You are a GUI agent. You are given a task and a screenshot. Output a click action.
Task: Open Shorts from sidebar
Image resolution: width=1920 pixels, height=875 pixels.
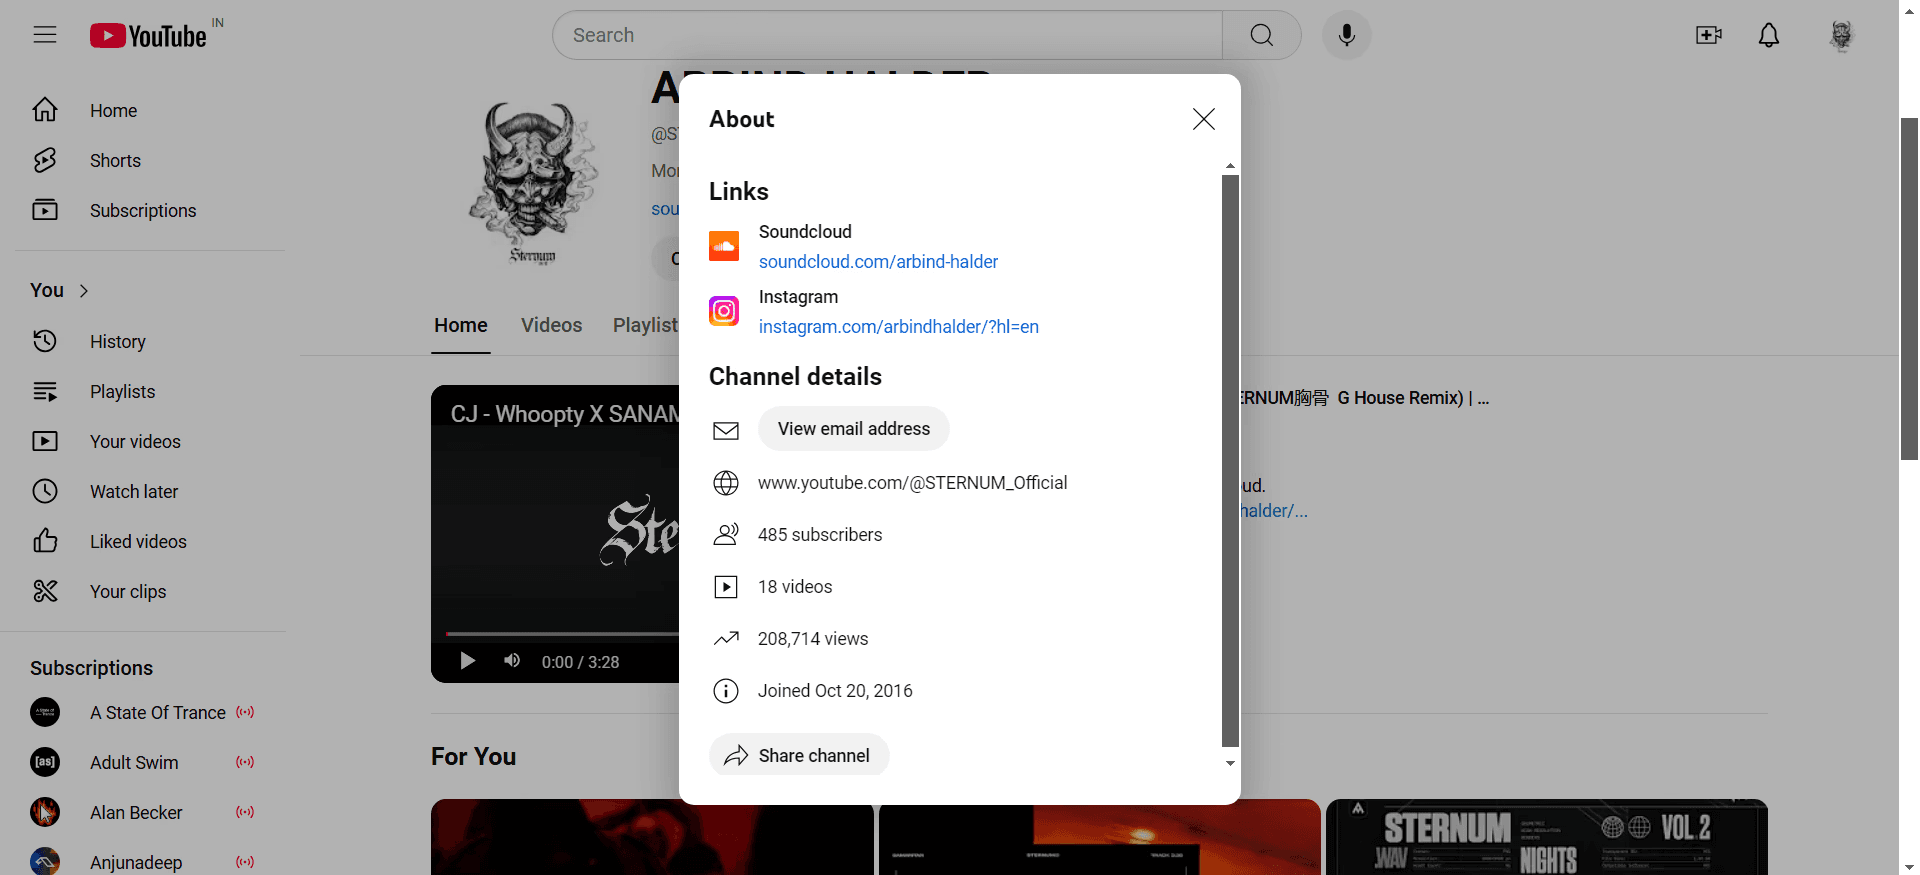click(150, 160)
